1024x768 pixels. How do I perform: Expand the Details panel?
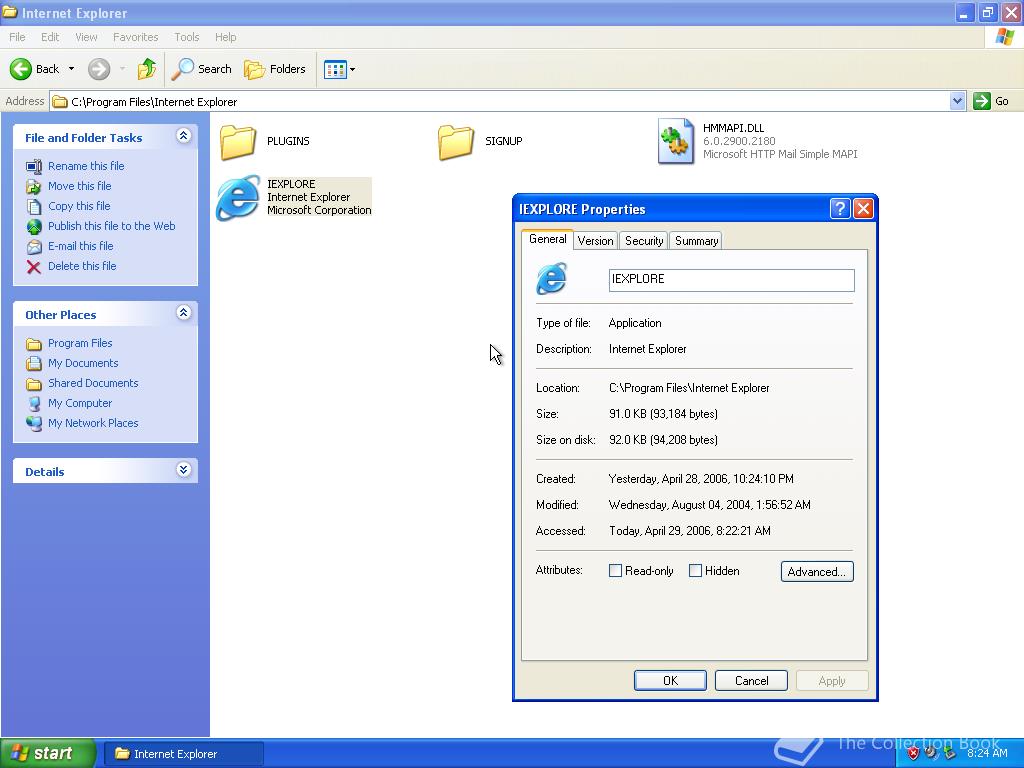184,470
